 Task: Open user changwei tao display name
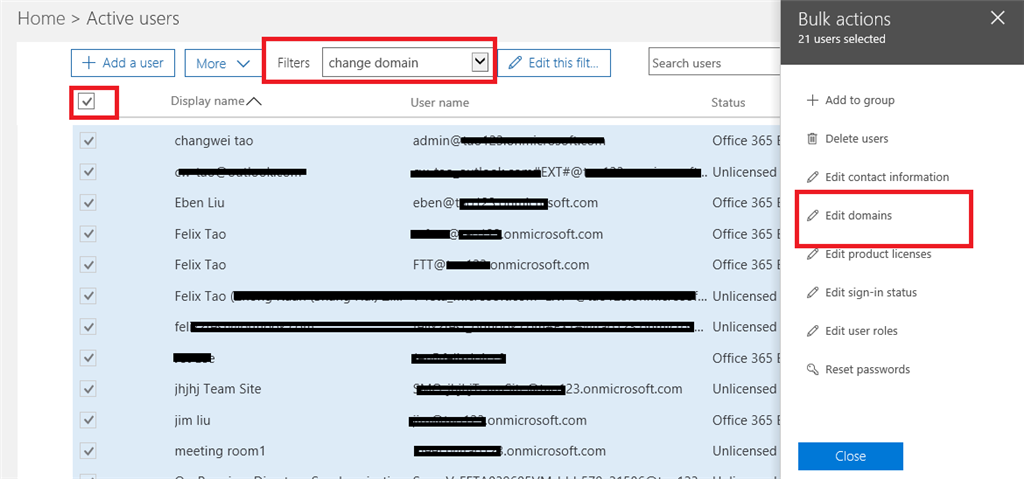point(212,140)
